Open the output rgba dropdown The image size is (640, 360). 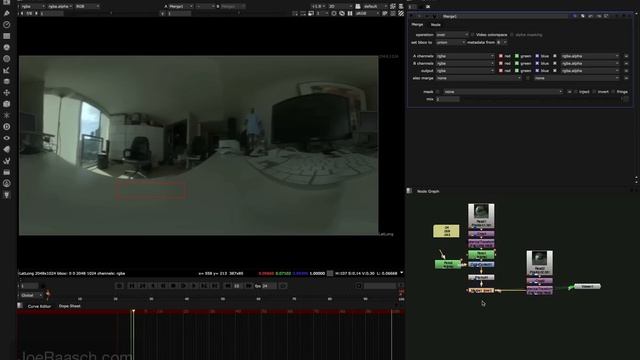[x=465, y=71]
